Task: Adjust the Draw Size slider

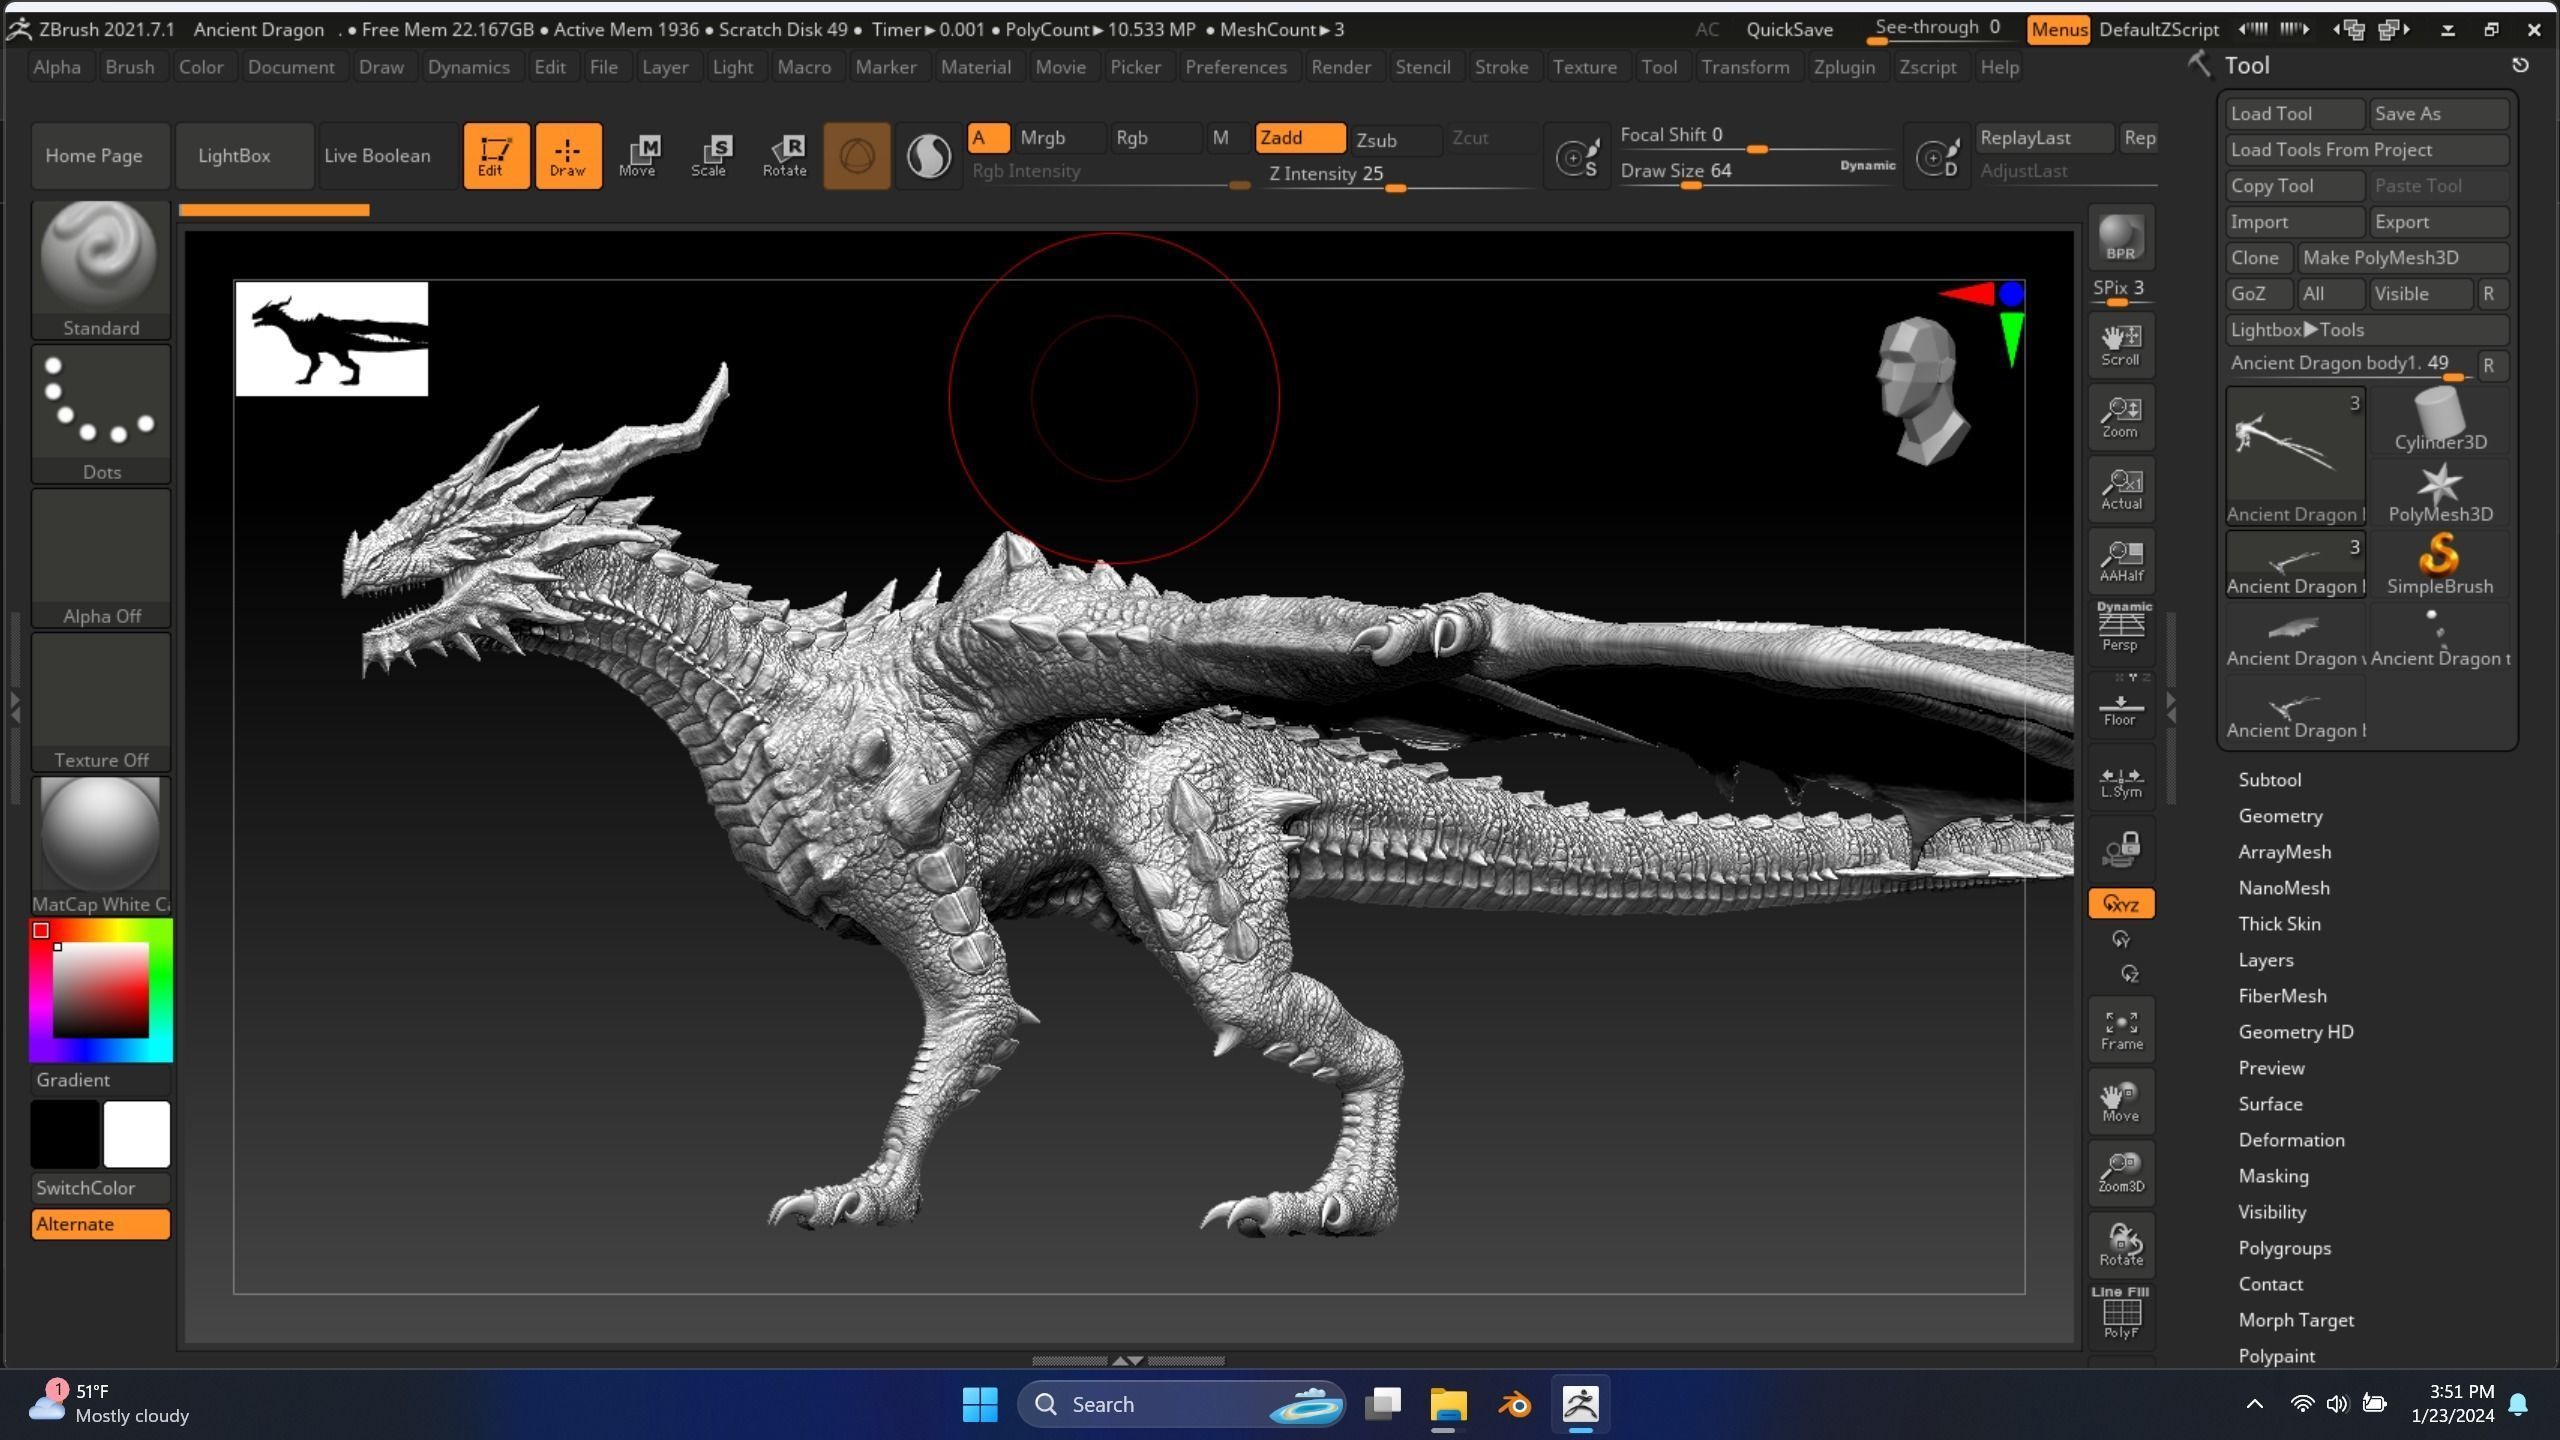Action: (1756, 172)
